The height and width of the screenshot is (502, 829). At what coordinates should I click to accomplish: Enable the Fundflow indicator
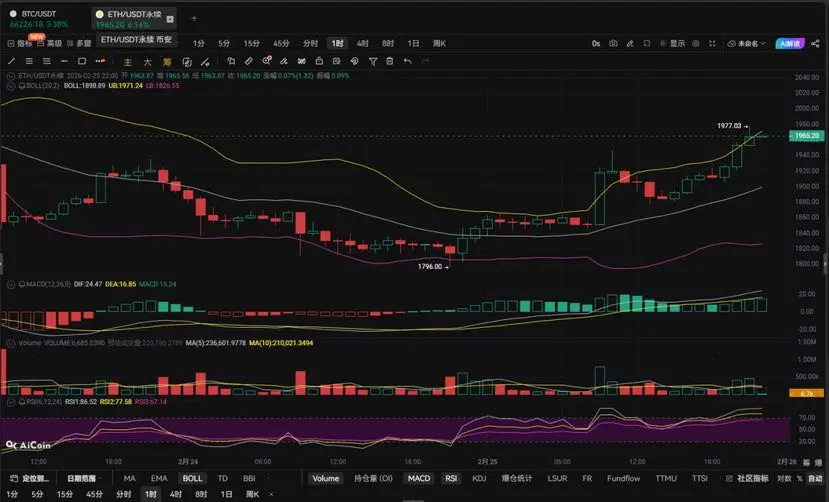click(x=623, y=478)
